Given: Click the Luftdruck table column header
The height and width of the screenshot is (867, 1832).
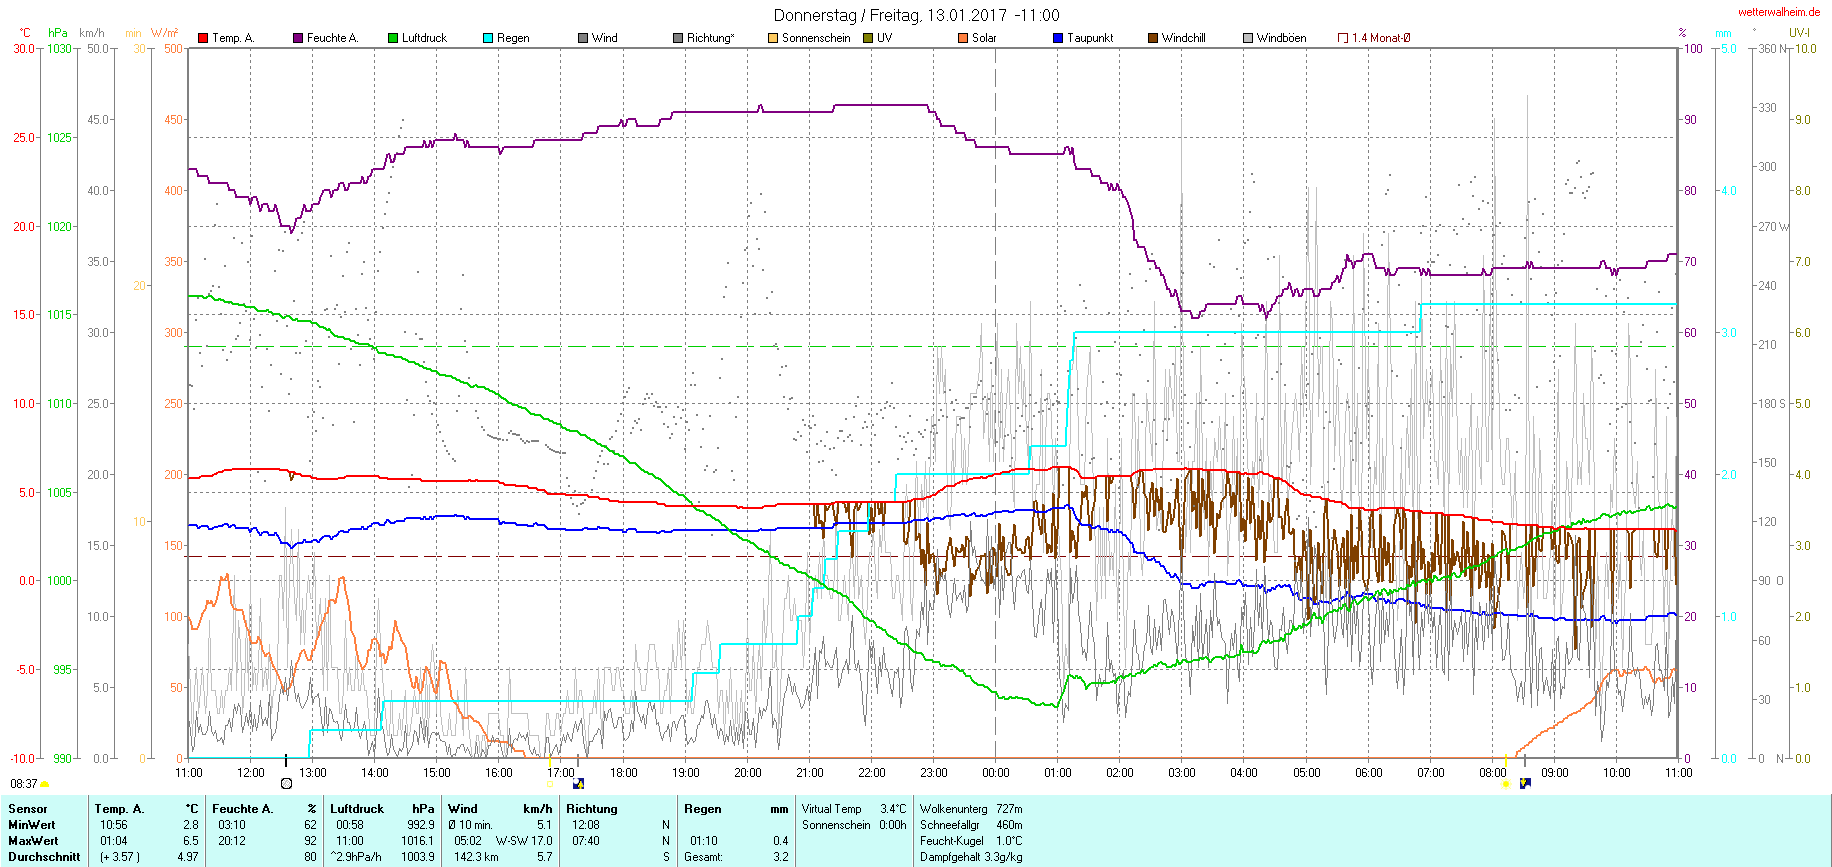Looking at the screenshot, I should pyautogui.click(x=357, y=809).
